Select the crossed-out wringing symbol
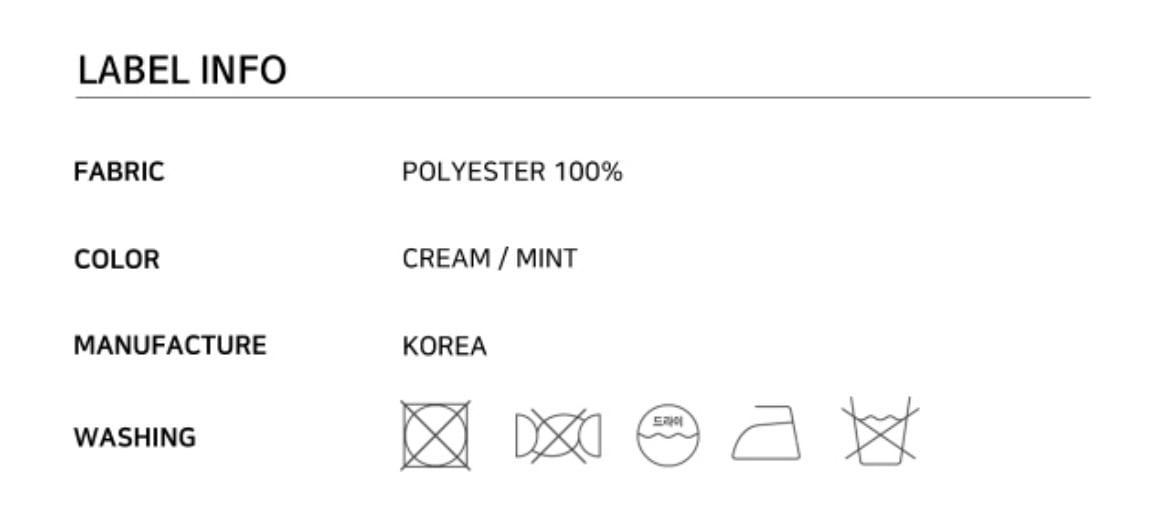The height and width of the screenshot is (518, 1170). pos(558,436)
